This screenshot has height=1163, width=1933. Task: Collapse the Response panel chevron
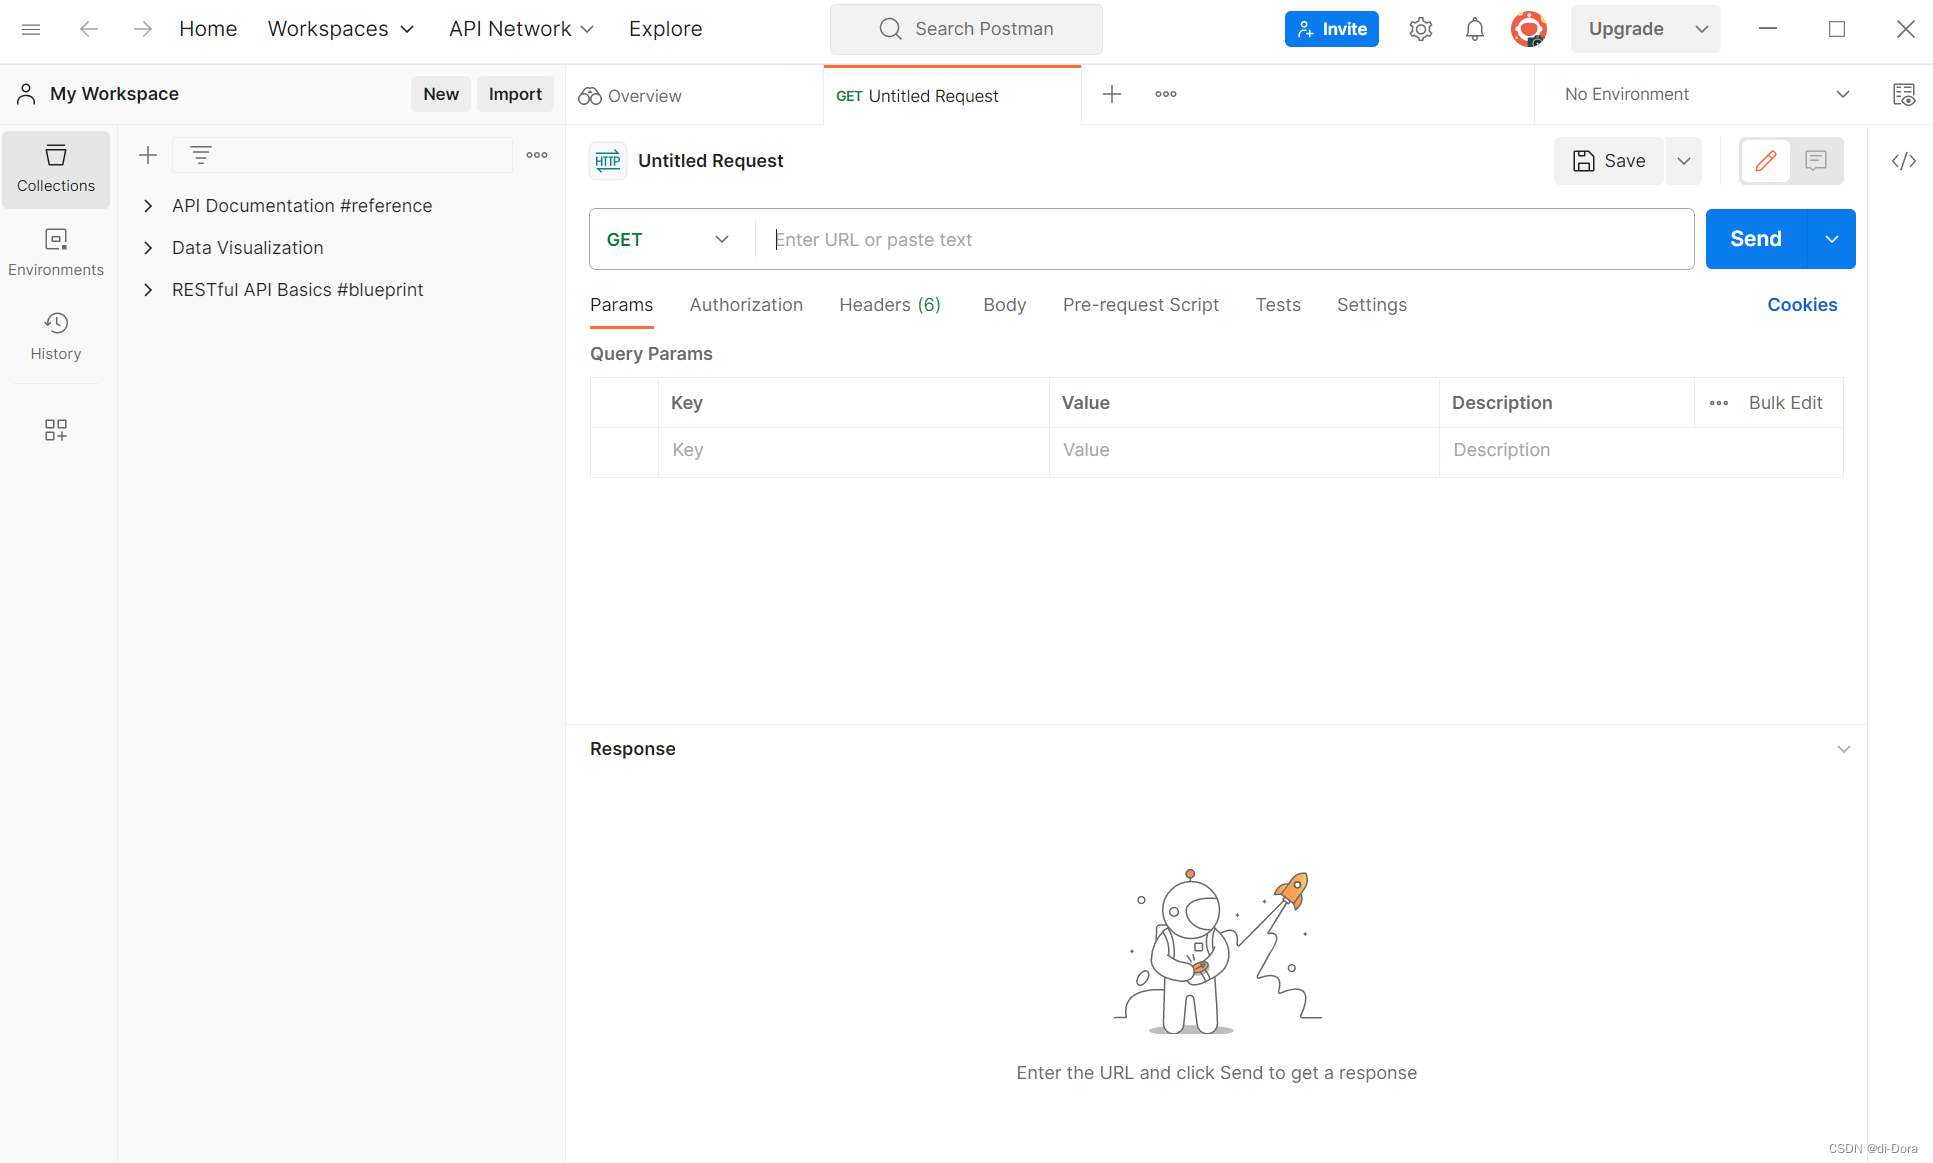[x=1843, y=749]
